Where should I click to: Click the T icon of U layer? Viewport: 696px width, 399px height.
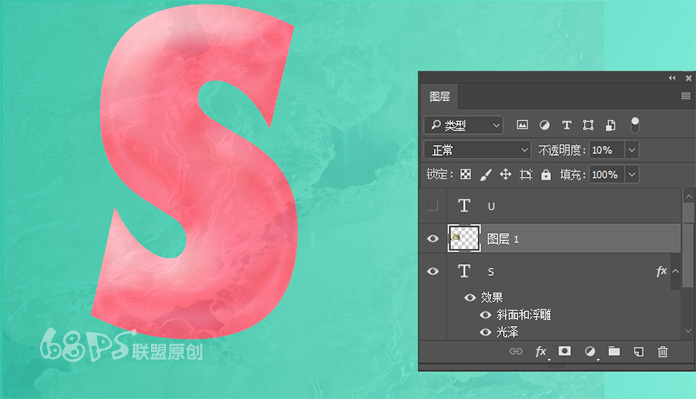pos(464,205)
